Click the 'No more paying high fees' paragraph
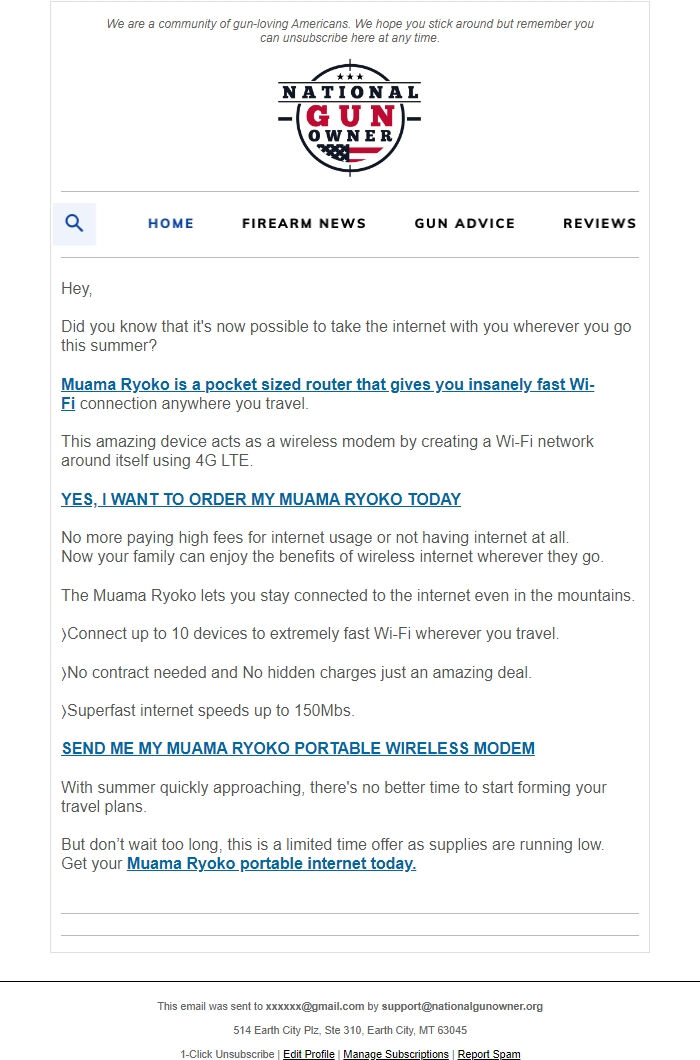 point(332,547)
